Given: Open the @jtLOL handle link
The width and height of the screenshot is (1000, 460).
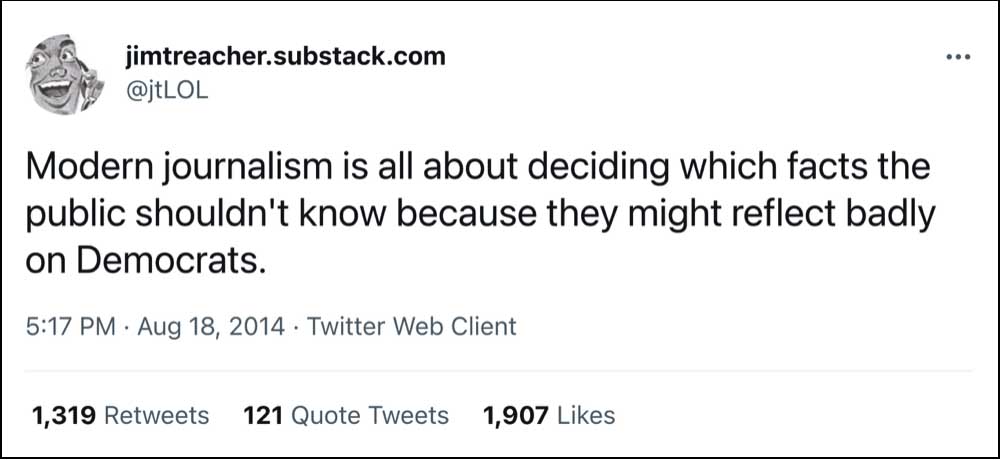Looking at the screenshot, I should tap(167, 91).
